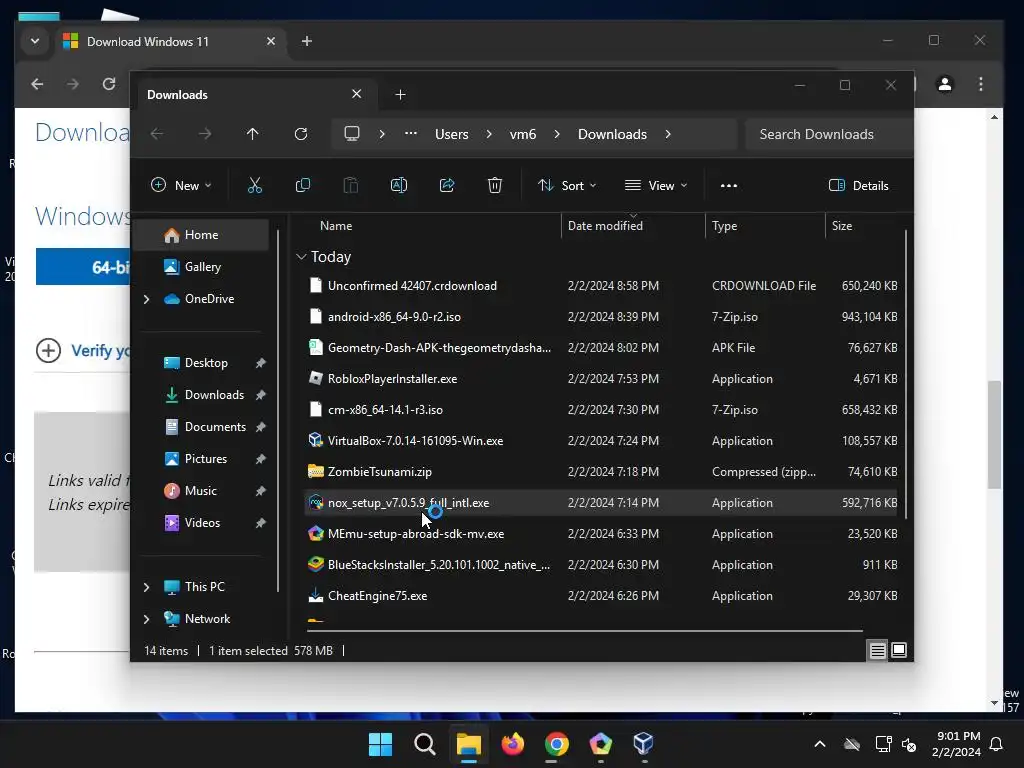1024x768 pixels.
Task: Click chevron after Downloads in address bar
Action: point(668,134)
